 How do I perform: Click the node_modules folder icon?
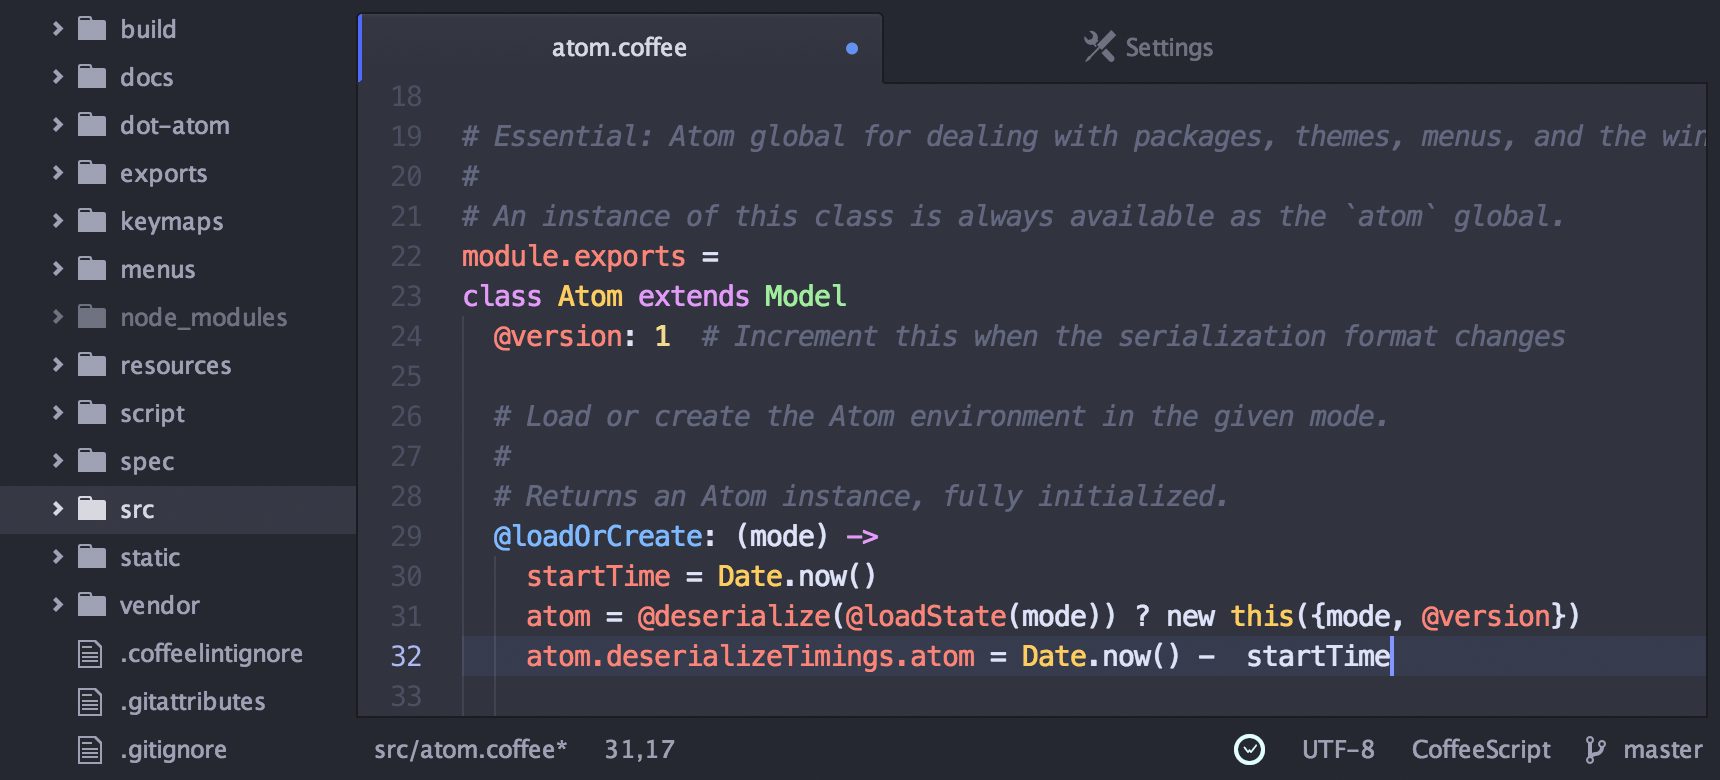(92, 316)
